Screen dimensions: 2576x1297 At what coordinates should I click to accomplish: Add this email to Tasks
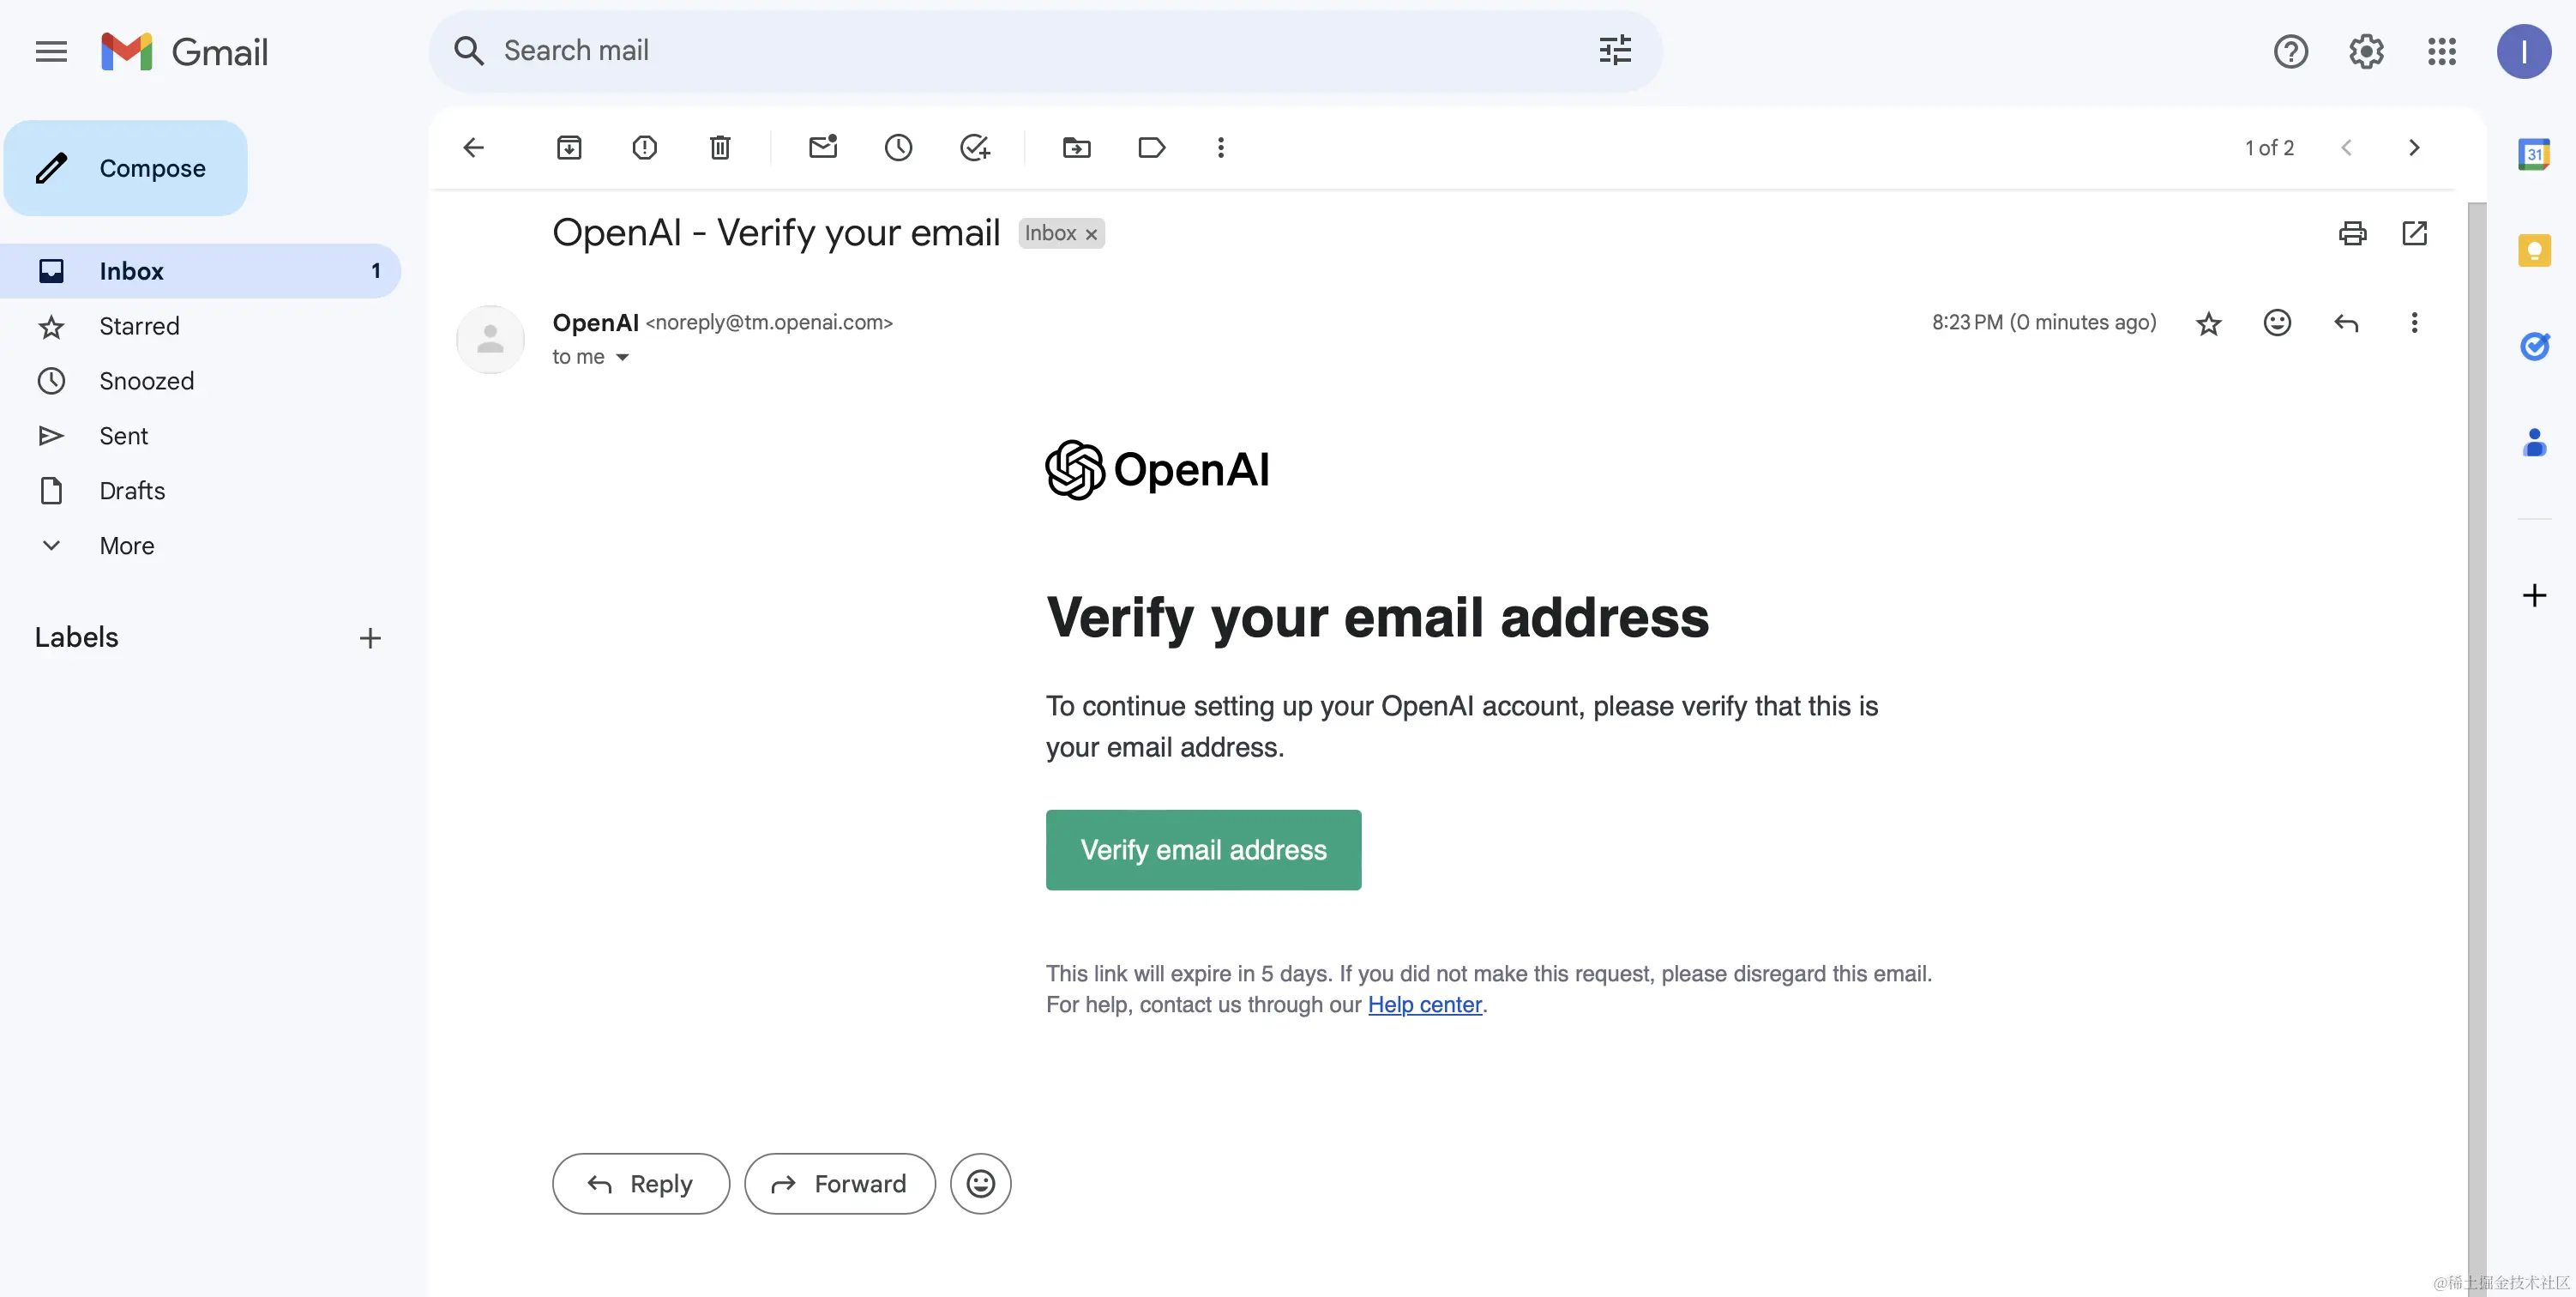(974, 148)
